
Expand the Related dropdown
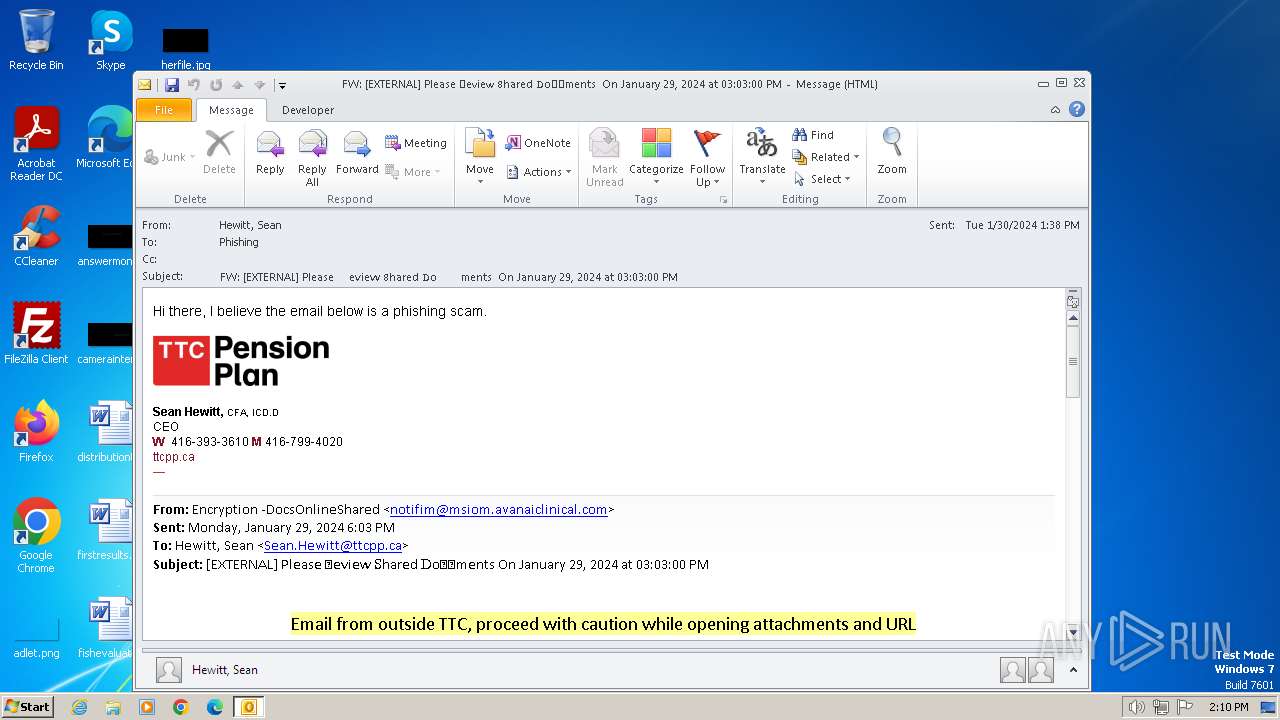coord(826,157)
